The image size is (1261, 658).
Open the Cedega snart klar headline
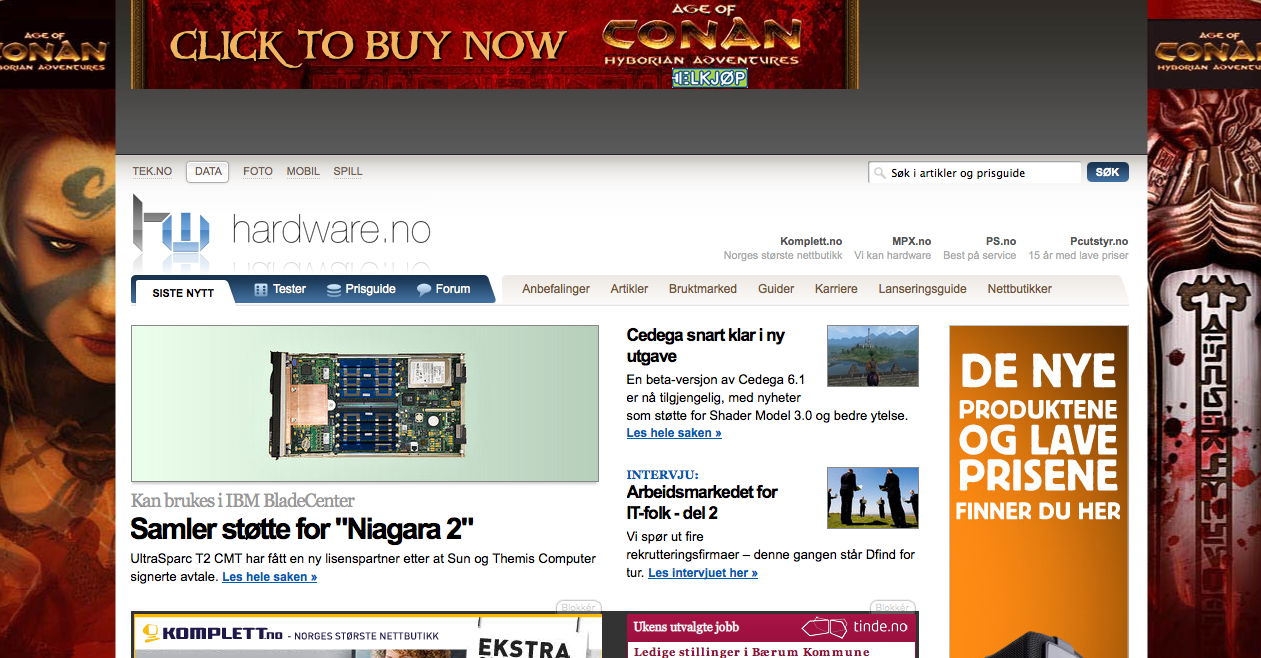[706, 346]
